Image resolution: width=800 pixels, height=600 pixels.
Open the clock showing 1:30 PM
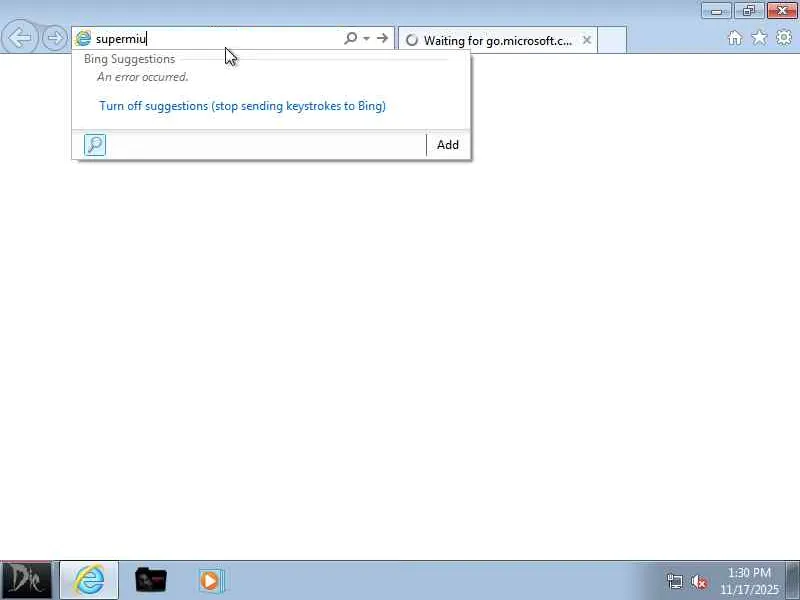749,581
